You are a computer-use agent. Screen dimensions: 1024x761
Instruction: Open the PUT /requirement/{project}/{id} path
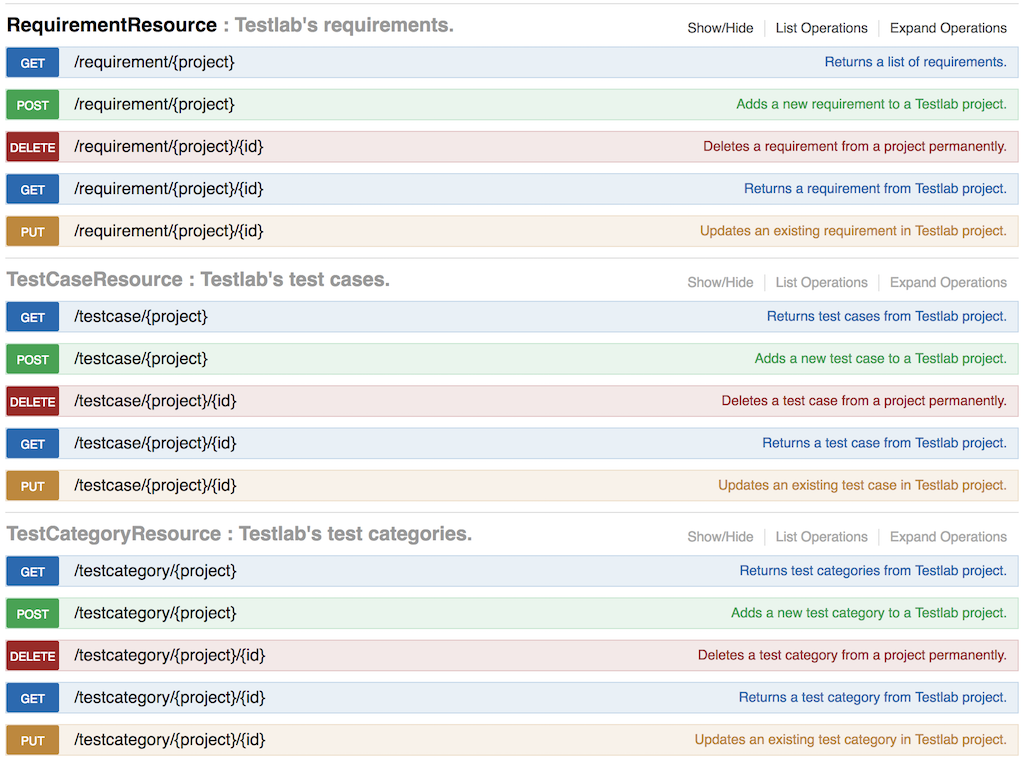[168, 231]
